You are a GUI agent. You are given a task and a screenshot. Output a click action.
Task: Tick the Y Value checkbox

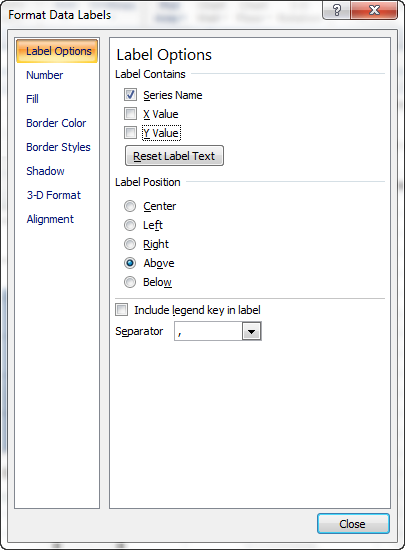pos(130,133)
